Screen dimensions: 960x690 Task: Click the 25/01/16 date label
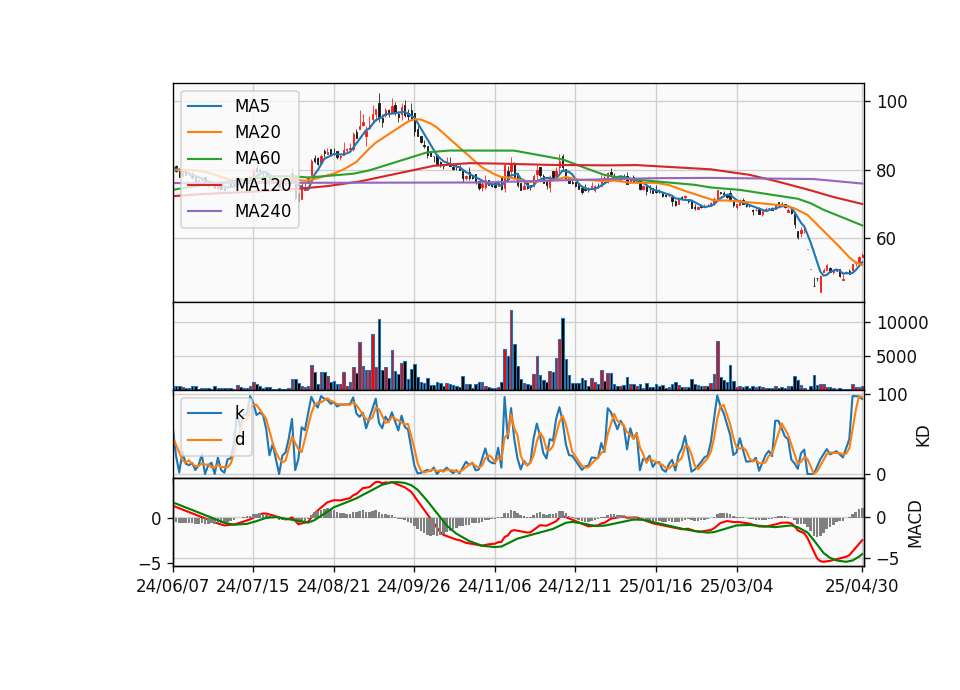coord(656,586)
